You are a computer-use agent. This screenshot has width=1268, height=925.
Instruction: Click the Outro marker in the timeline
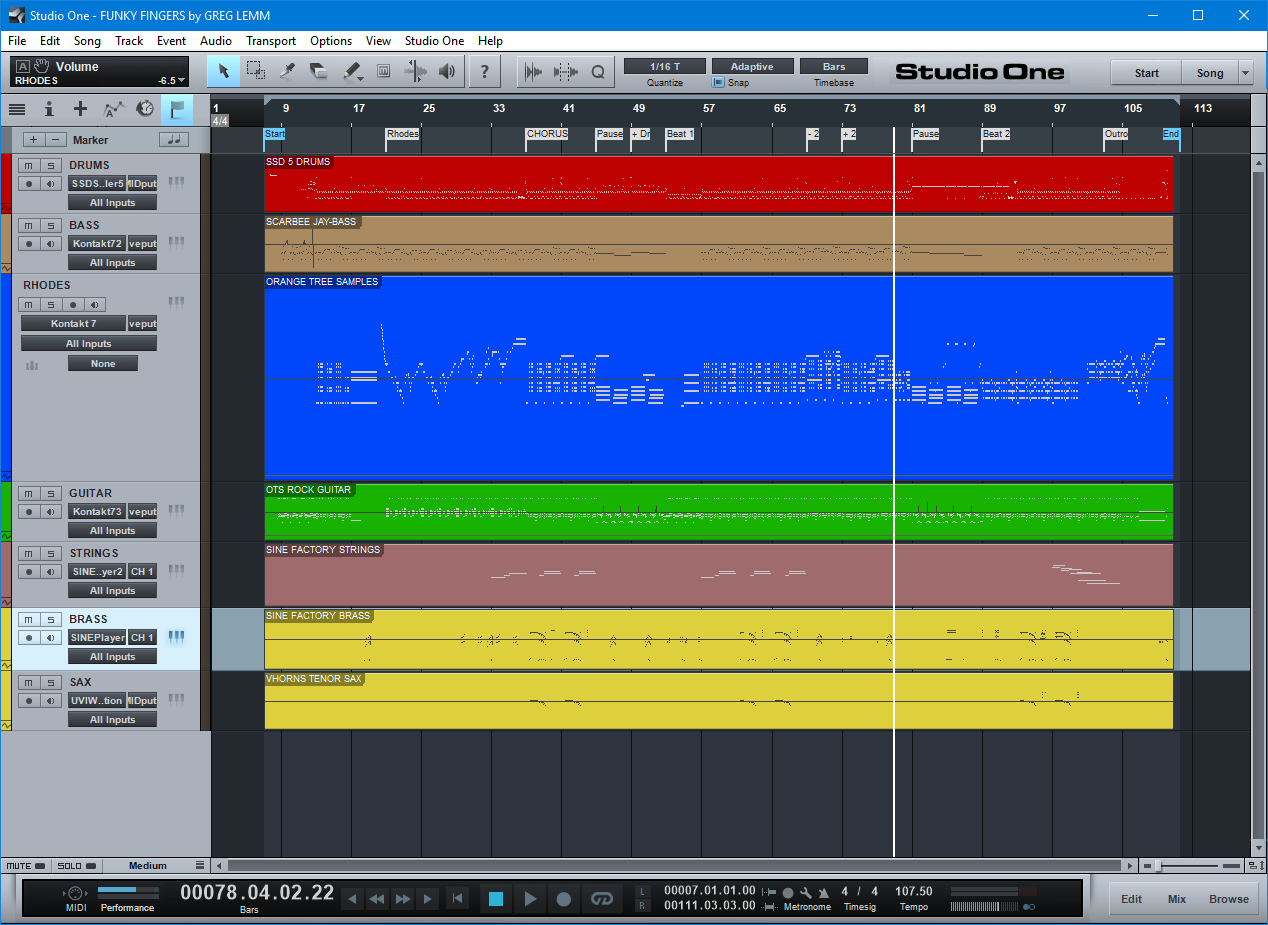point(1116,134)
